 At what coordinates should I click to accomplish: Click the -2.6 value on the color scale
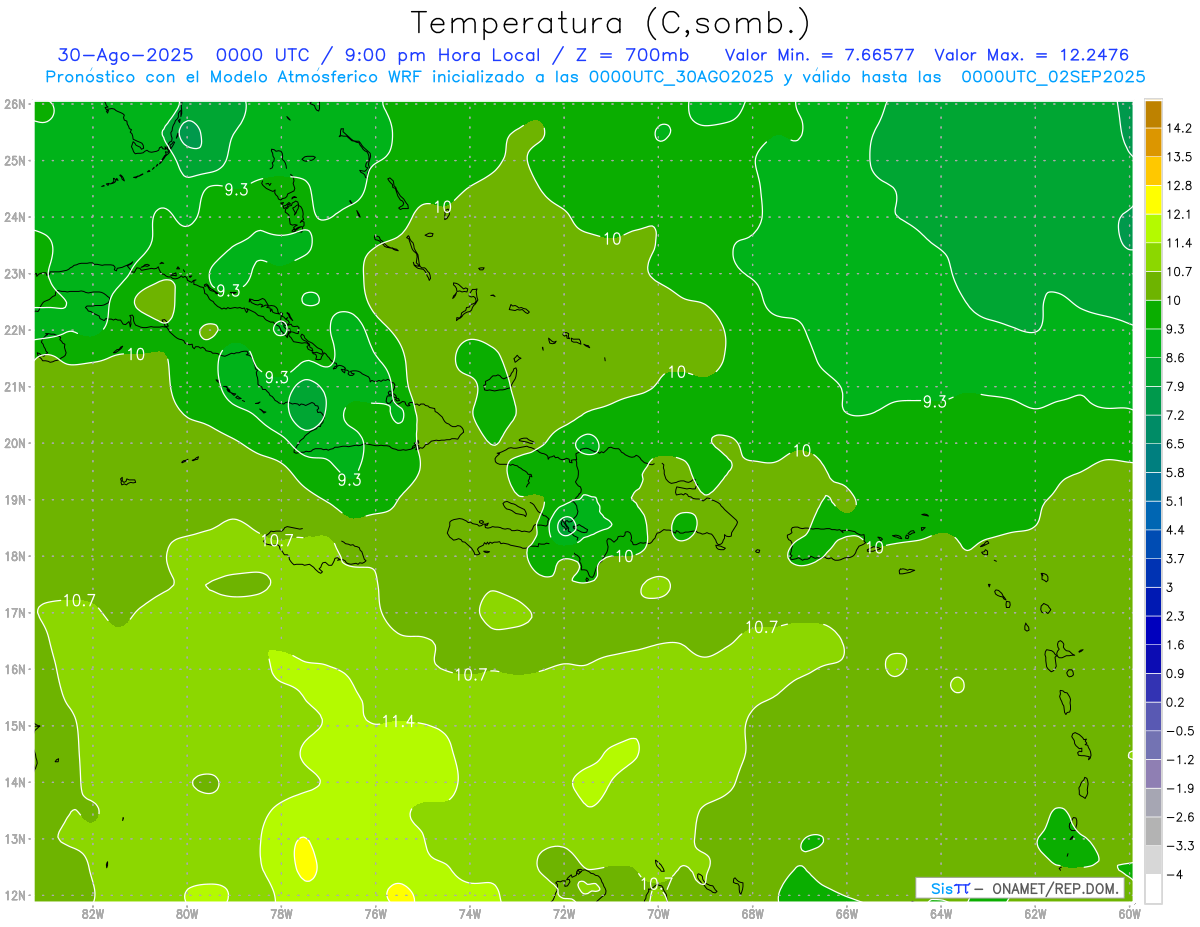1179,817
